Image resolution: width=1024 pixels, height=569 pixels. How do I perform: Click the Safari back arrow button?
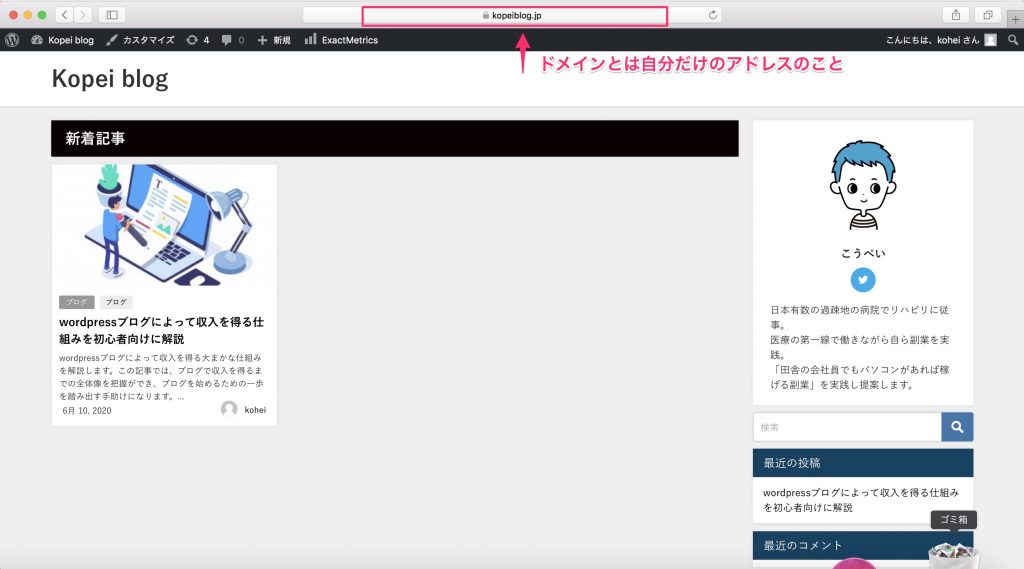click(64, 15)
